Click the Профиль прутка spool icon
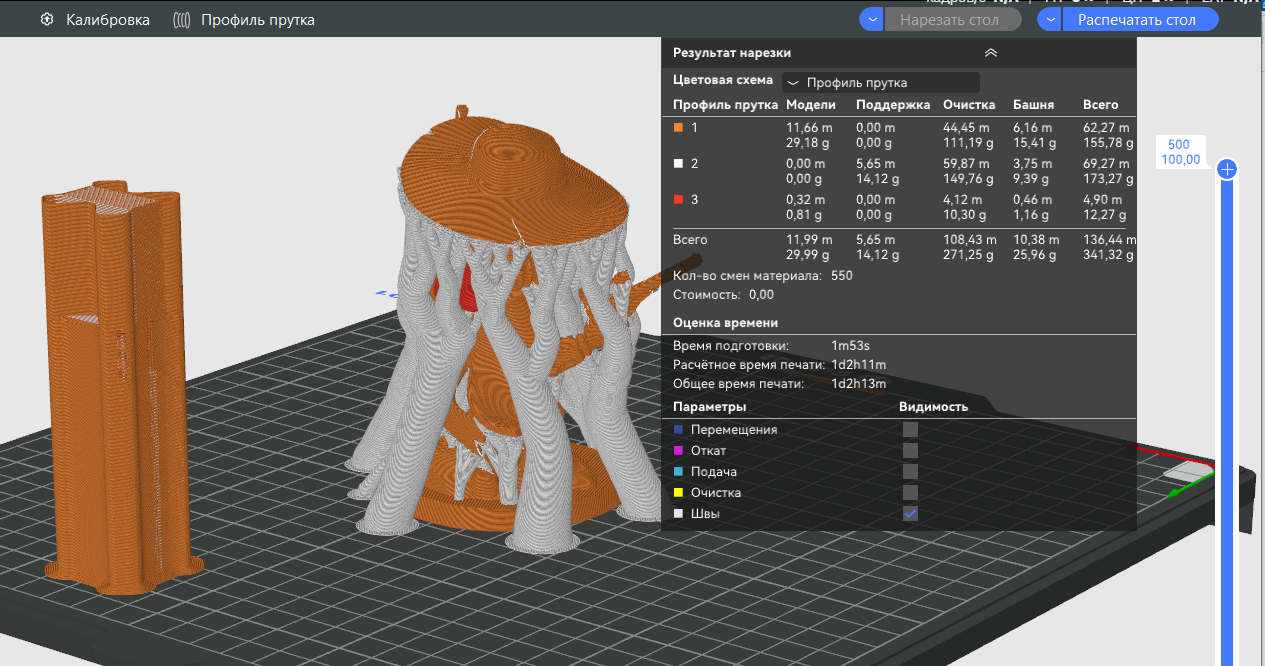The height and width of the screenshot is (666, 1265). click(x=181, y=20)
